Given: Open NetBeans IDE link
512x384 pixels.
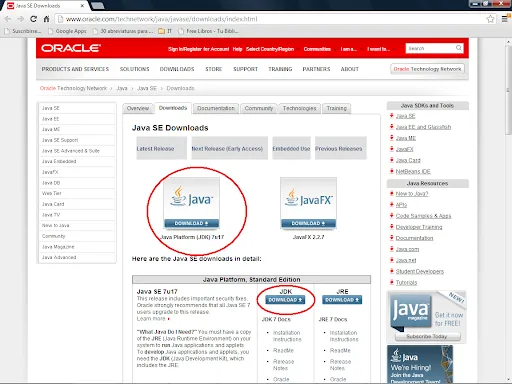Looking at the screenshot, I should tap(413, 171).
